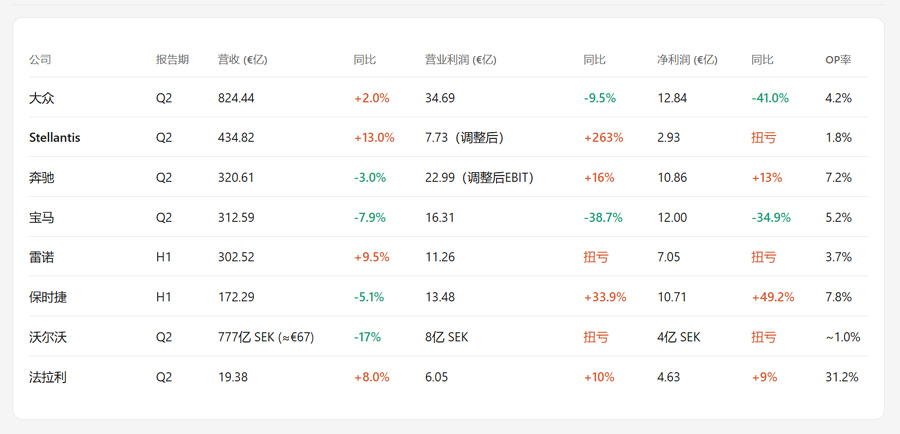
Task: Select the +13.0% revenue growth for Stellantis
Action: (x=374, y=138)
